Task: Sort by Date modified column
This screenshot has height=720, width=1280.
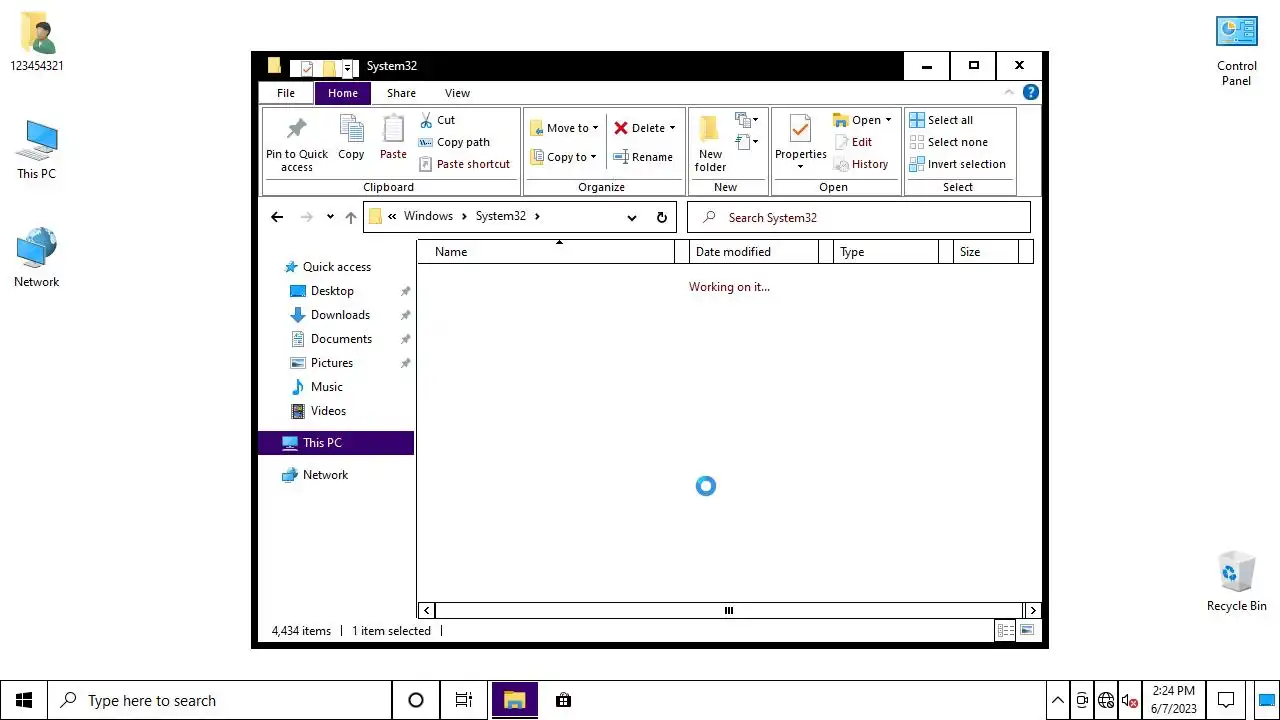Action: pyautogui.click(x=753, y=252)
